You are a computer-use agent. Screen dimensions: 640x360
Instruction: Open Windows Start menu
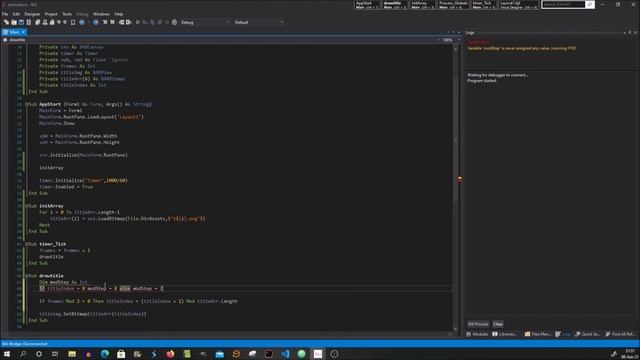(x=7, y=354)
